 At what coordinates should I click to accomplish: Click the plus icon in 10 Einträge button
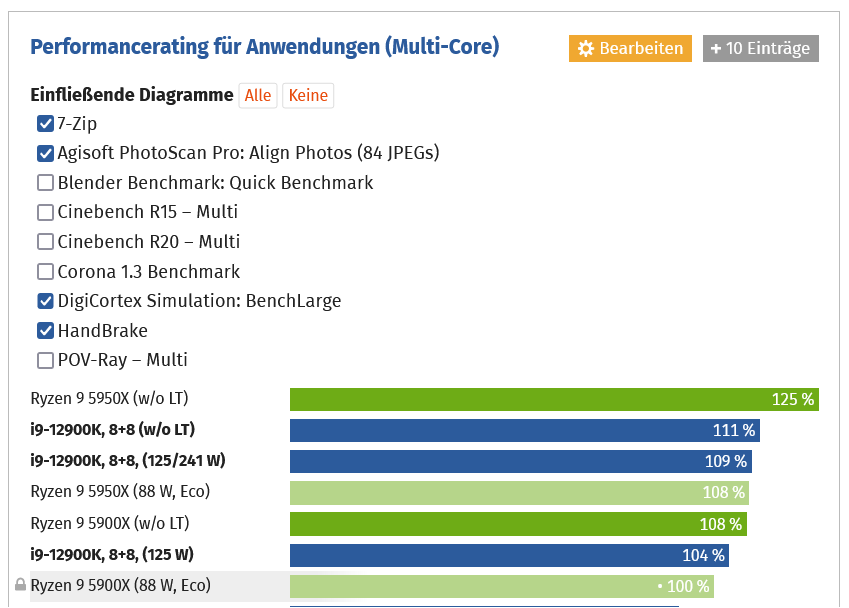(716, 49)
